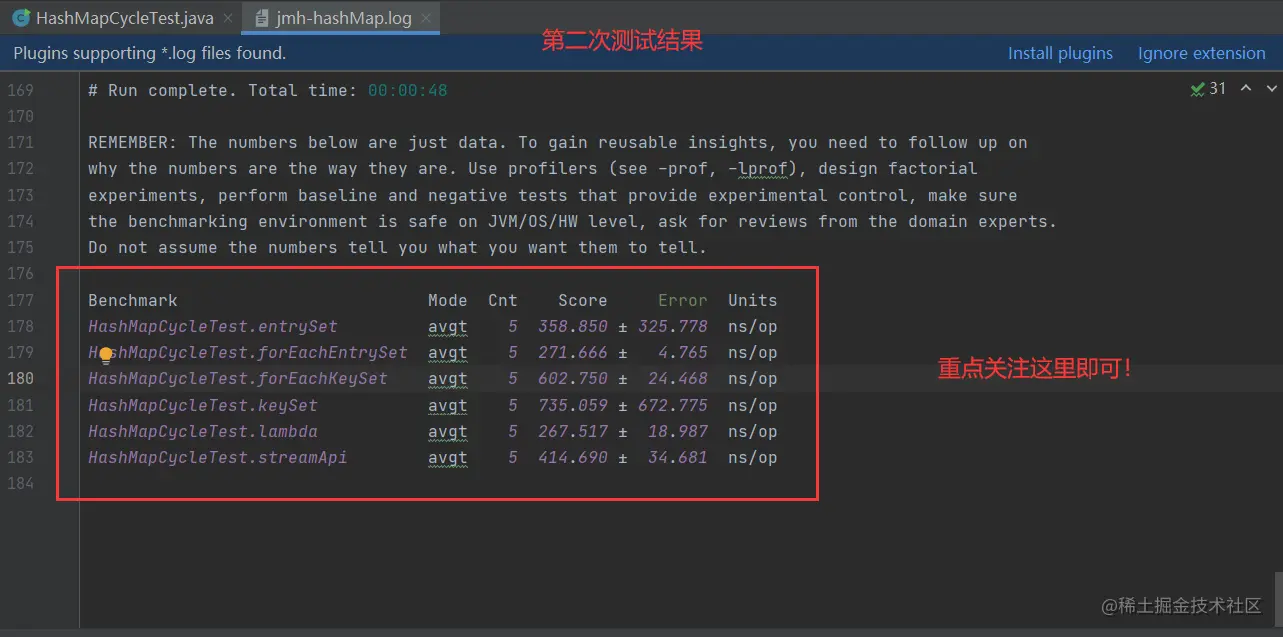The height and width of the screenshot is (637, 1283).
Task: Close the HashMapCycleTest.java tab
Action: (x=227, y=19)
